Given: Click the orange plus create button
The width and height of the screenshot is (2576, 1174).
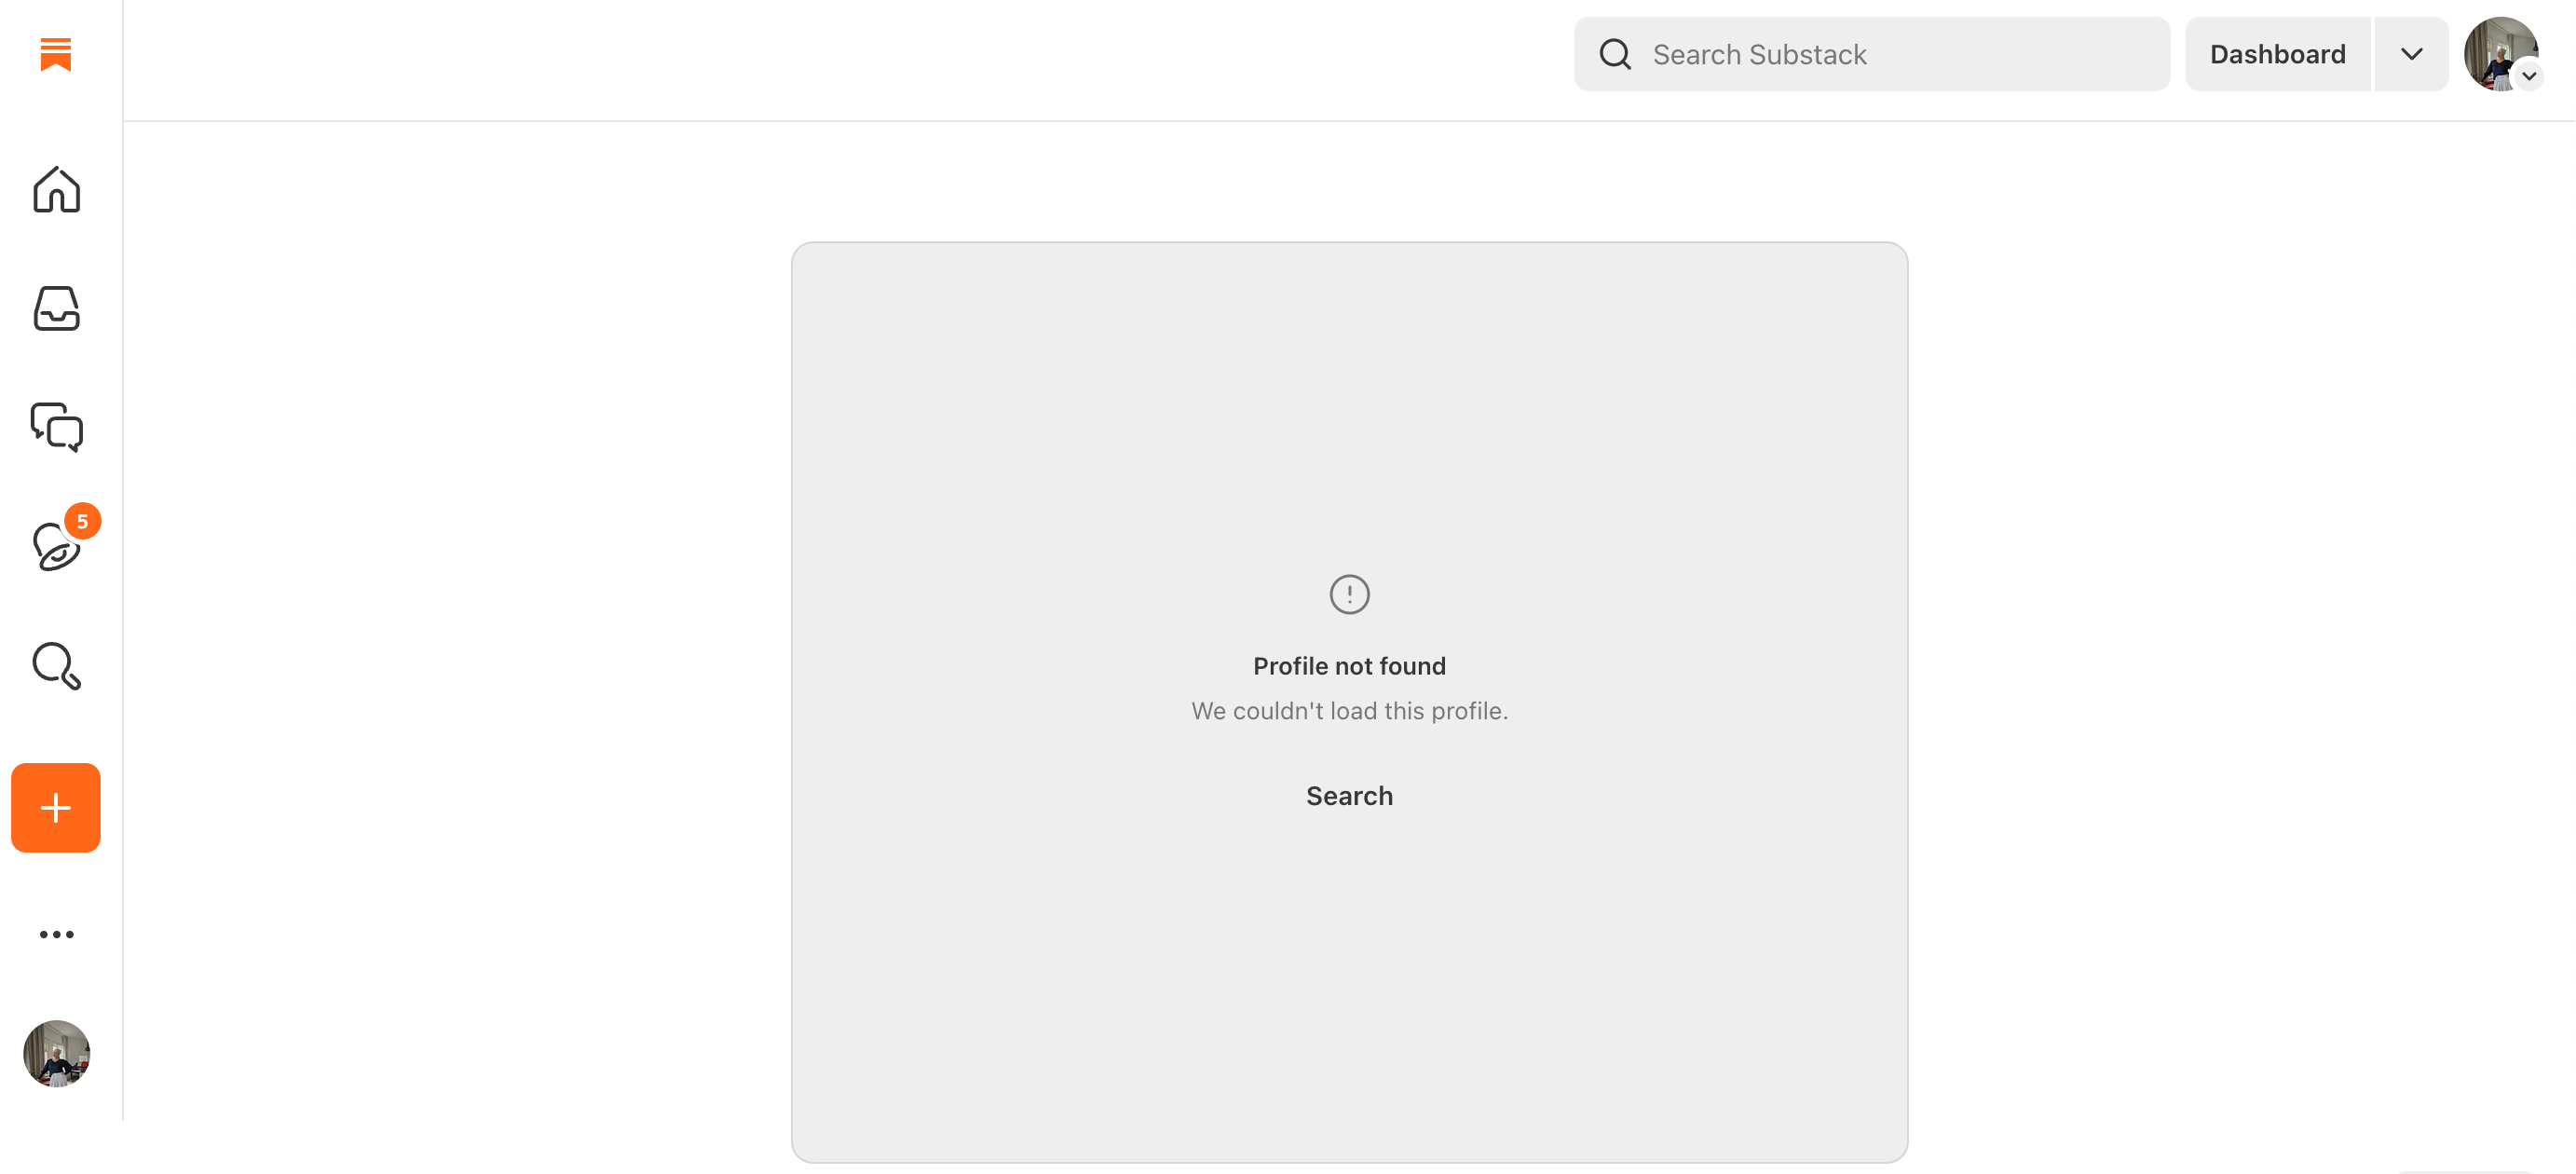Looking at the screenshot, I should coord(56,808).
